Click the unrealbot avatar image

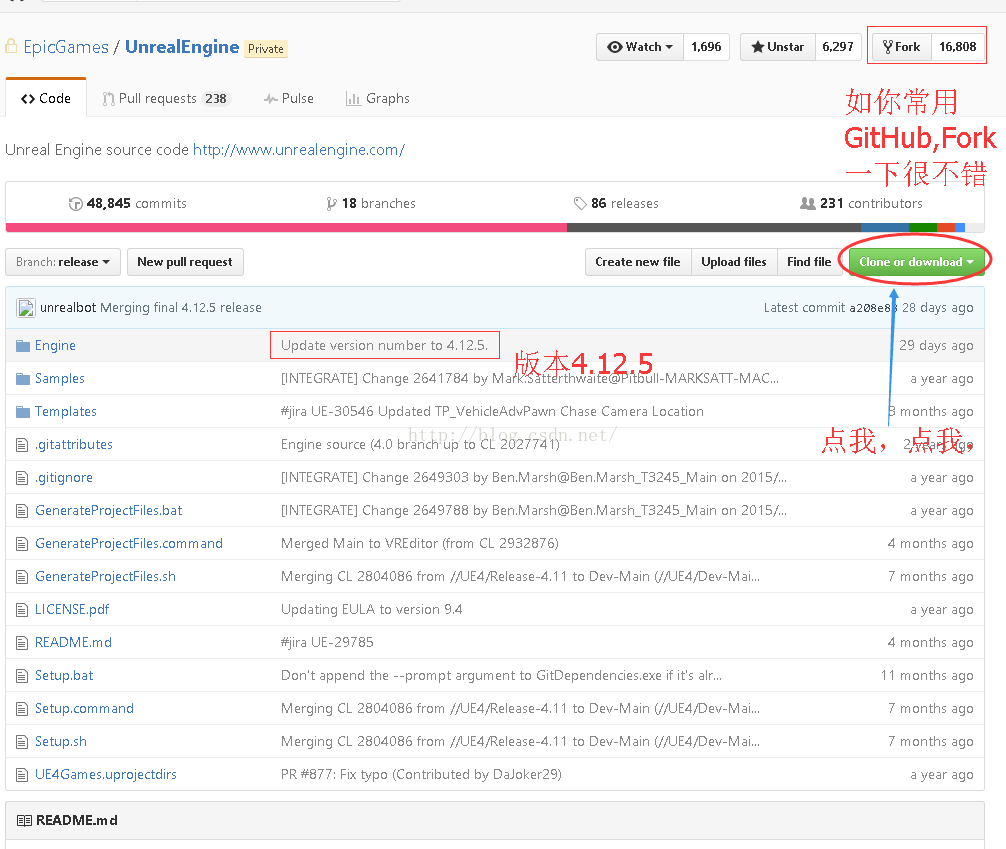[x=26, y=308]
